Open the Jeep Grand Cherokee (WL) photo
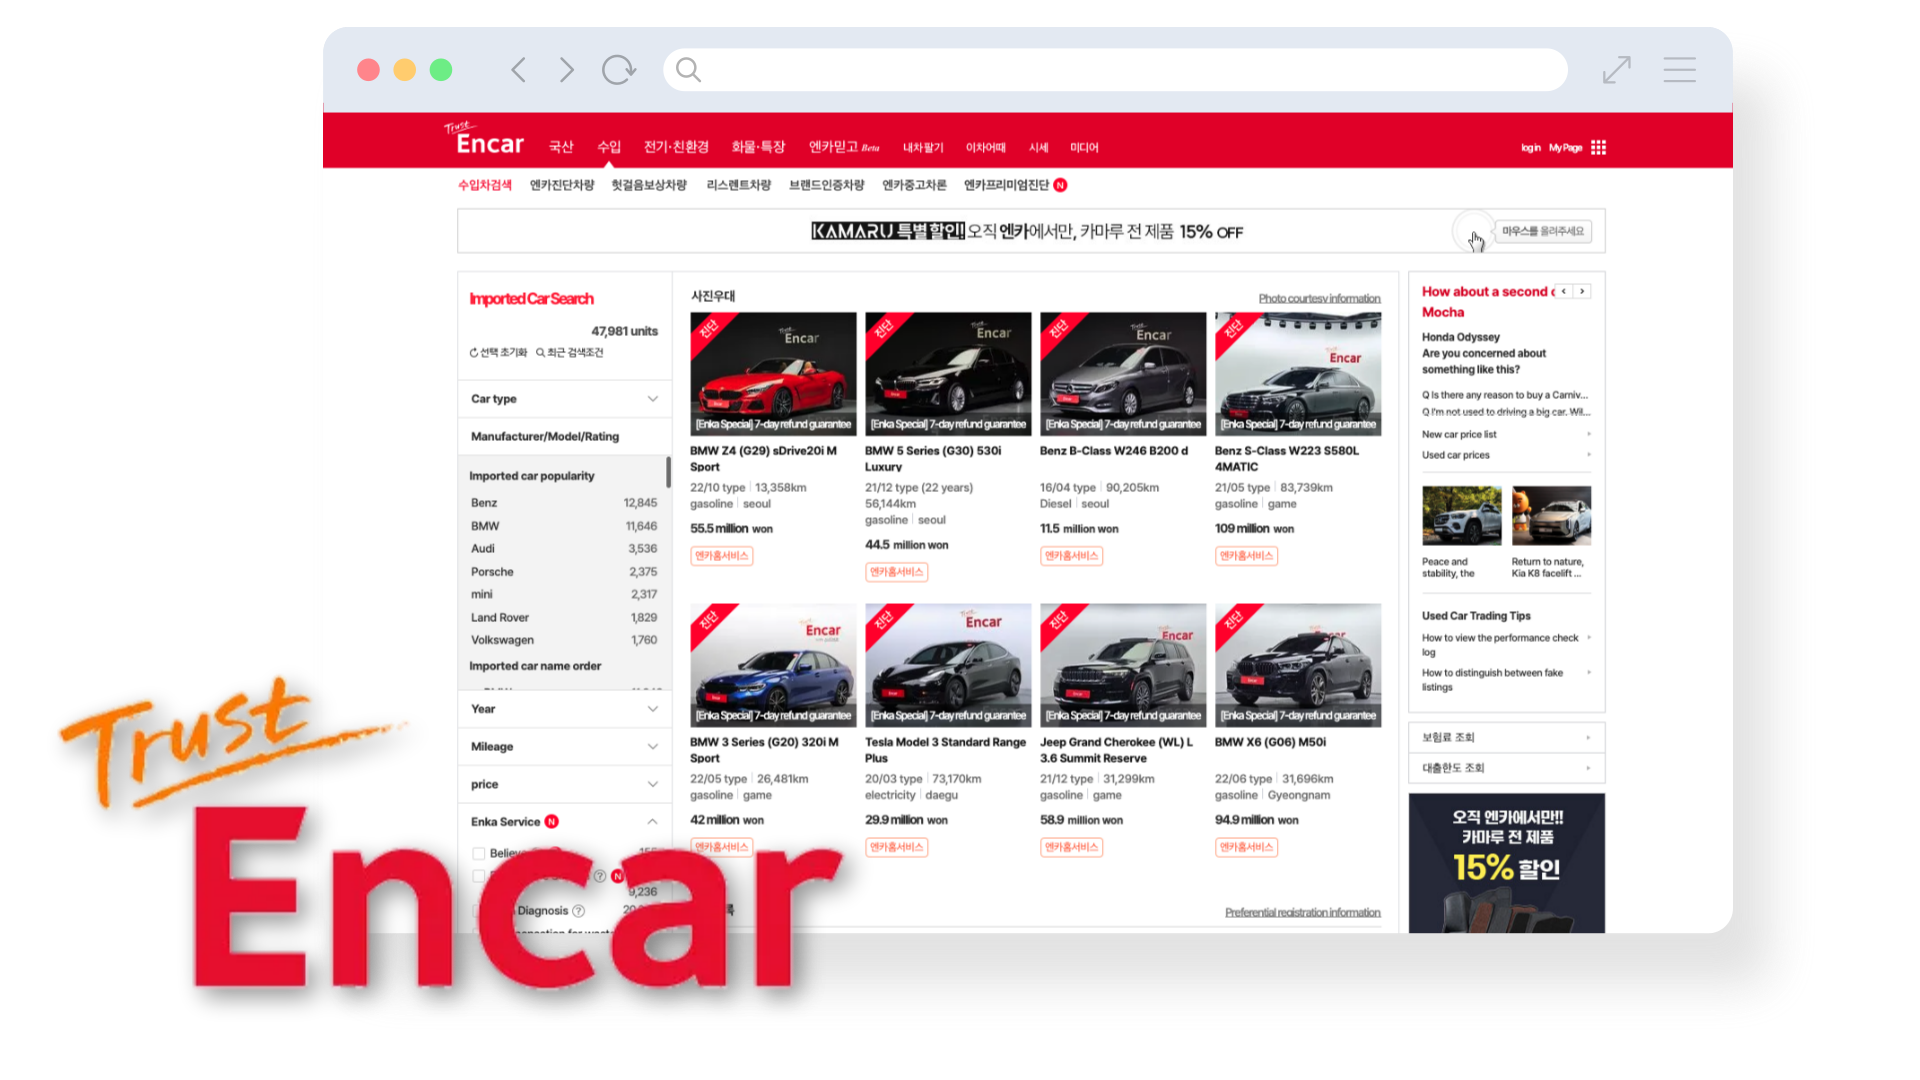Image resolution: width=1920 pixels, height=1080 pixels. [1123, 665]
